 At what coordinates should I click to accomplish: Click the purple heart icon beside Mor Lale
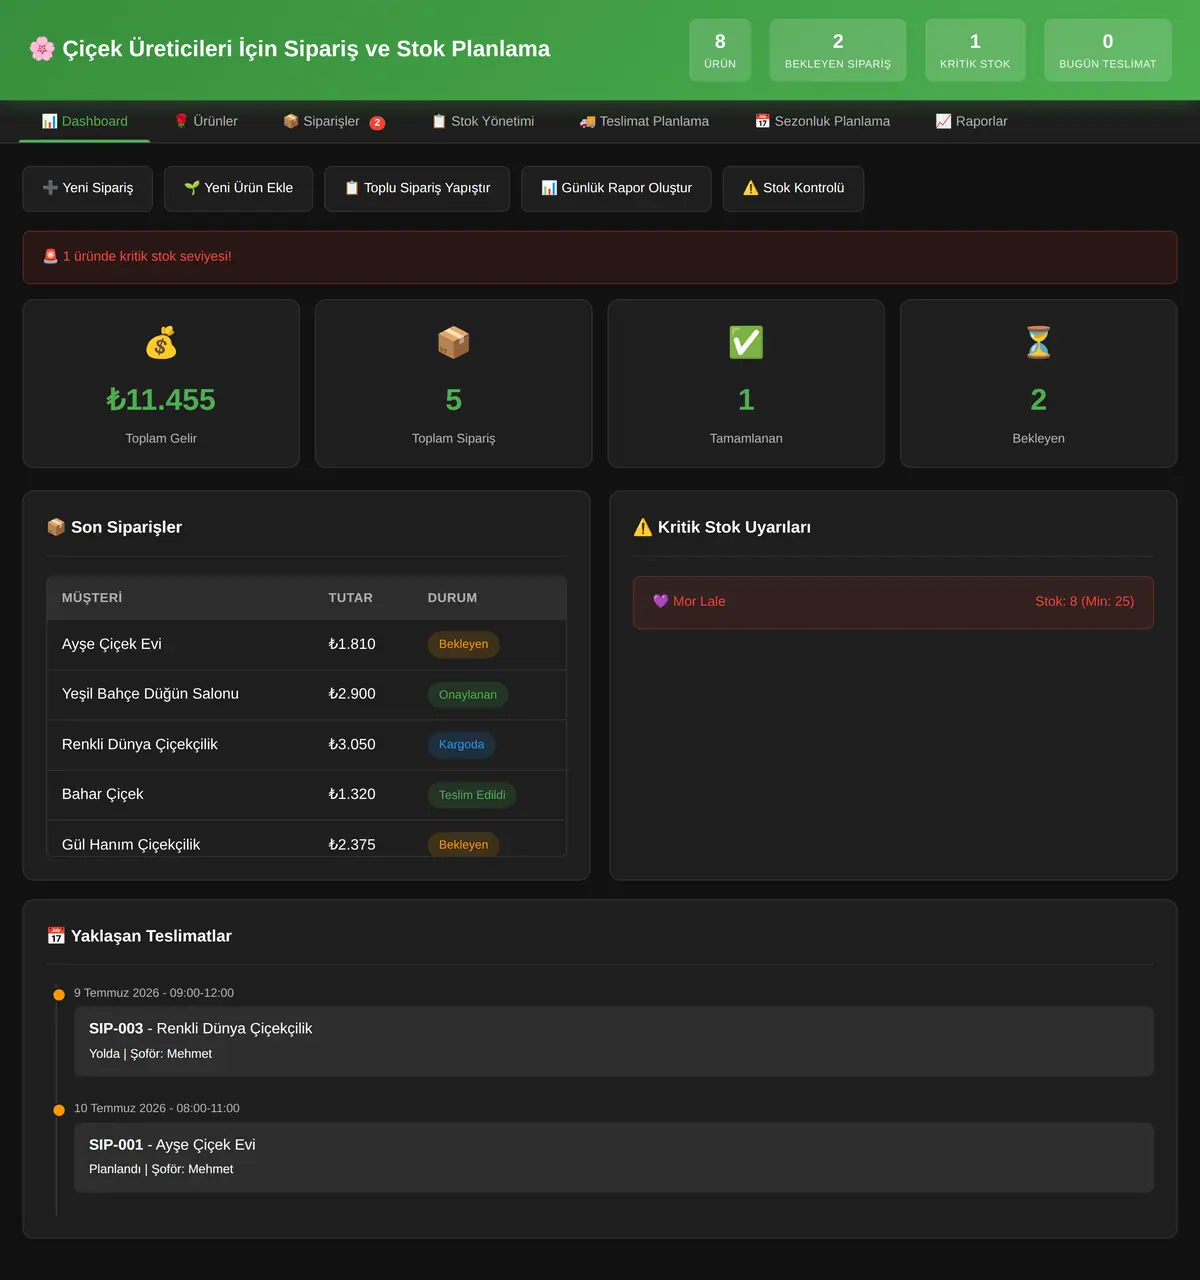[660, 601]
